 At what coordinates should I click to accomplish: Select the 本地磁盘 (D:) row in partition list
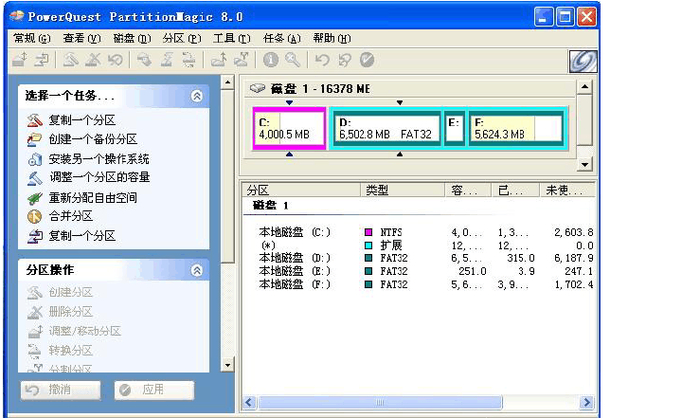(418, 258)
